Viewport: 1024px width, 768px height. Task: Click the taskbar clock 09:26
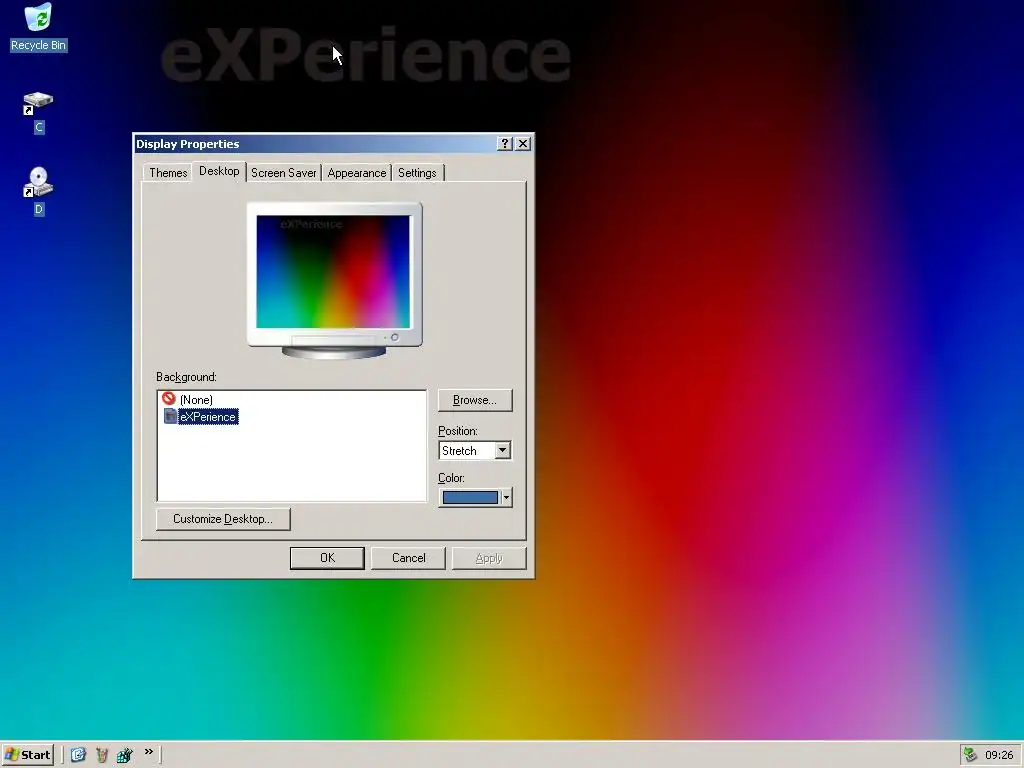point(999,755)
